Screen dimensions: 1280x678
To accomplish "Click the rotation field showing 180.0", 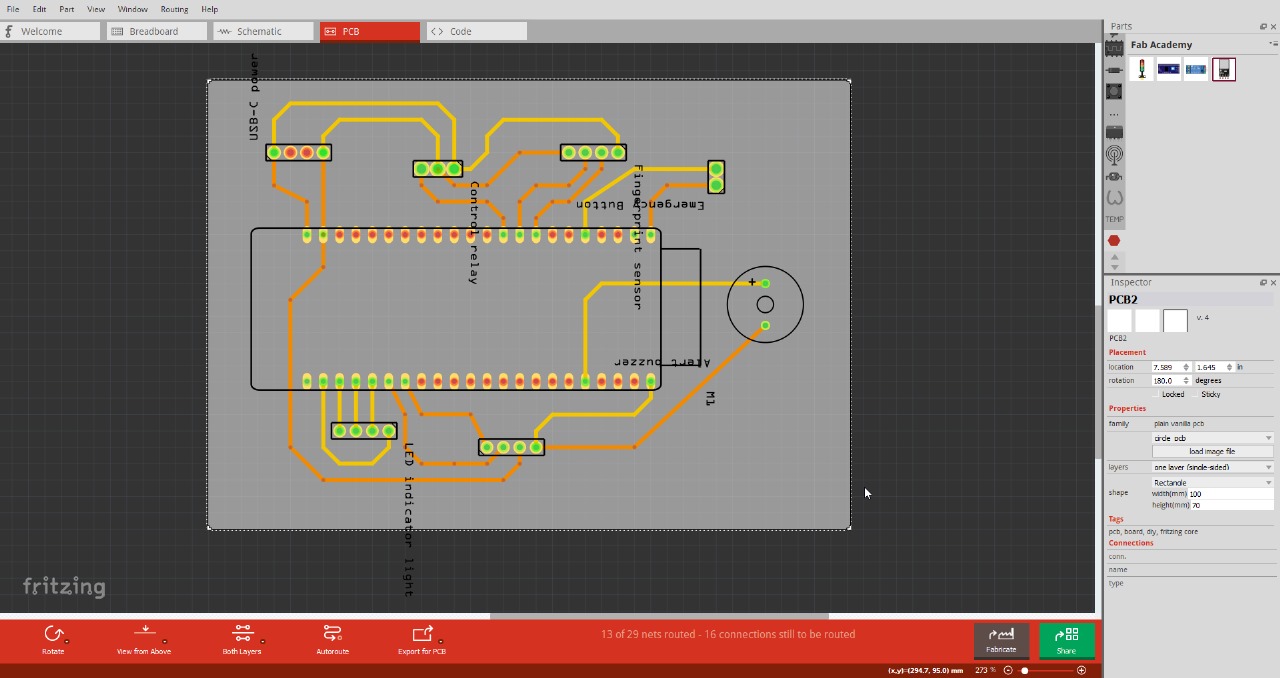I will pyautogui.click(x=1167, y=380).
